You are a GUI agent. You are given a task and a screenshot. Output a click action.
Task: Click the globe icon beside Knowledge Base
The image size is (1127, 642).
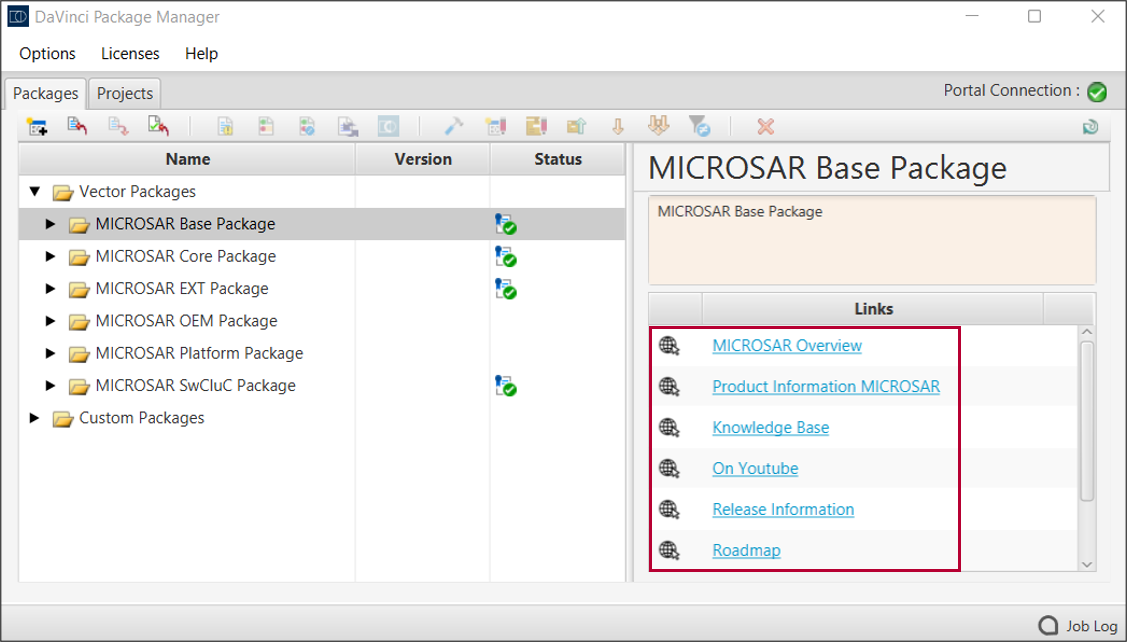click(x=669, y=428)
